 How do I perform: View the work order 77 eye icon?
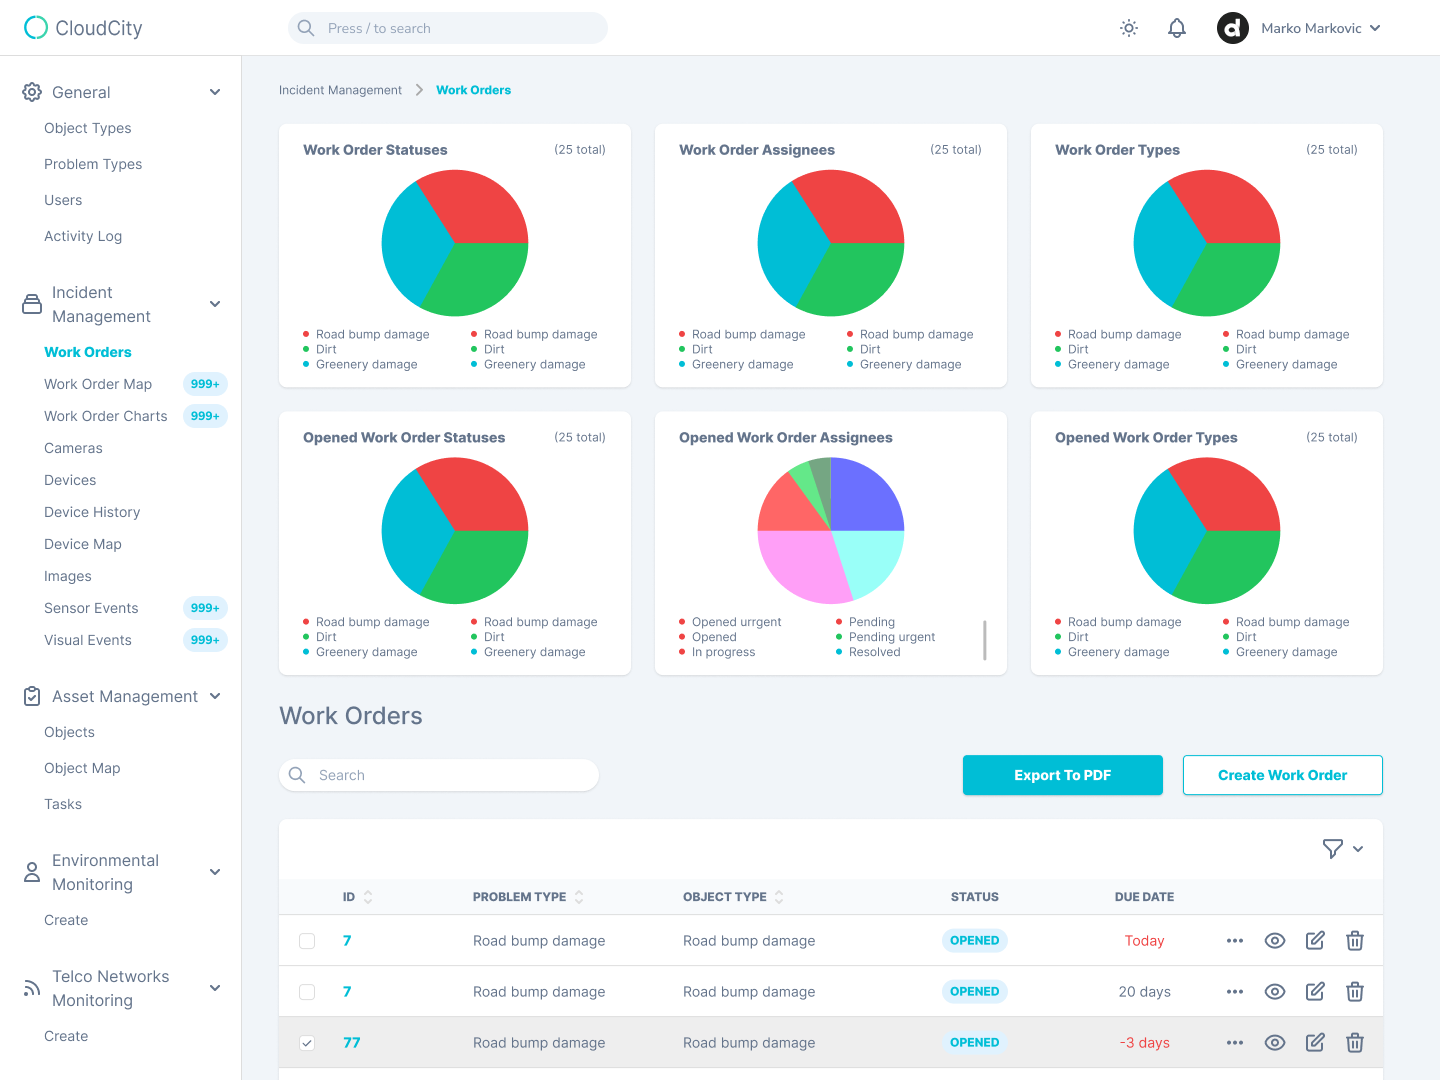coord(1275,1042)
